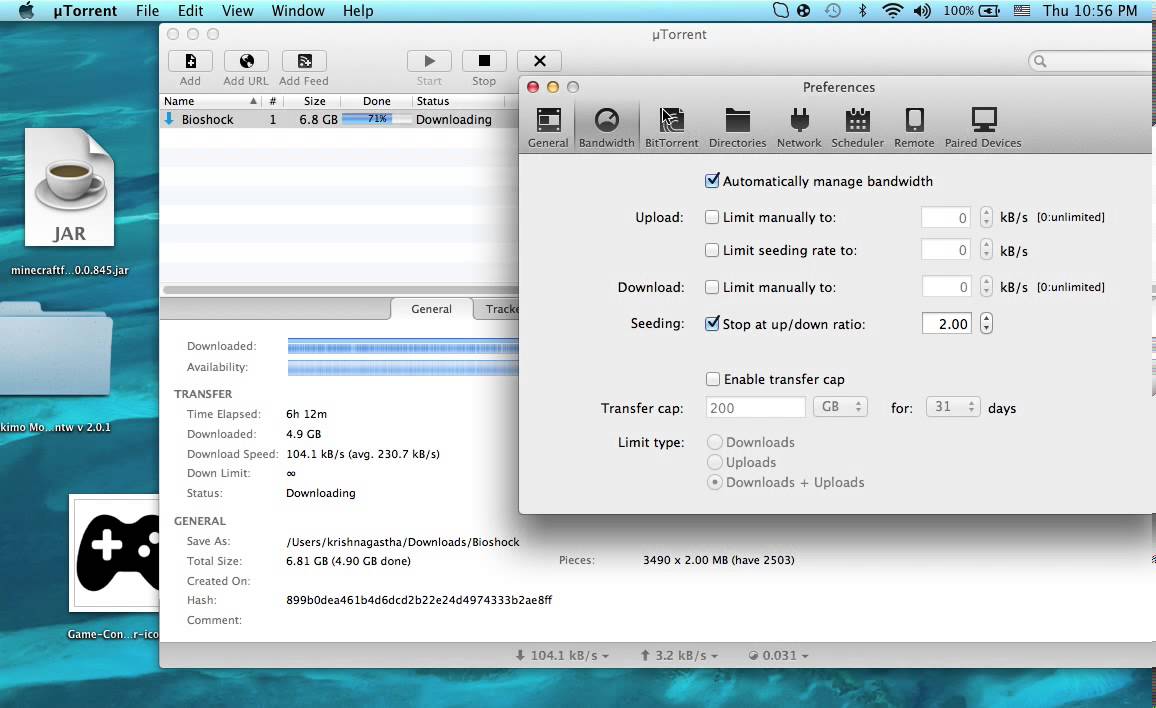Click the minecraft JAR file desktop icon
This screenshot has height=708, width=1156.
tap(69, 187)
